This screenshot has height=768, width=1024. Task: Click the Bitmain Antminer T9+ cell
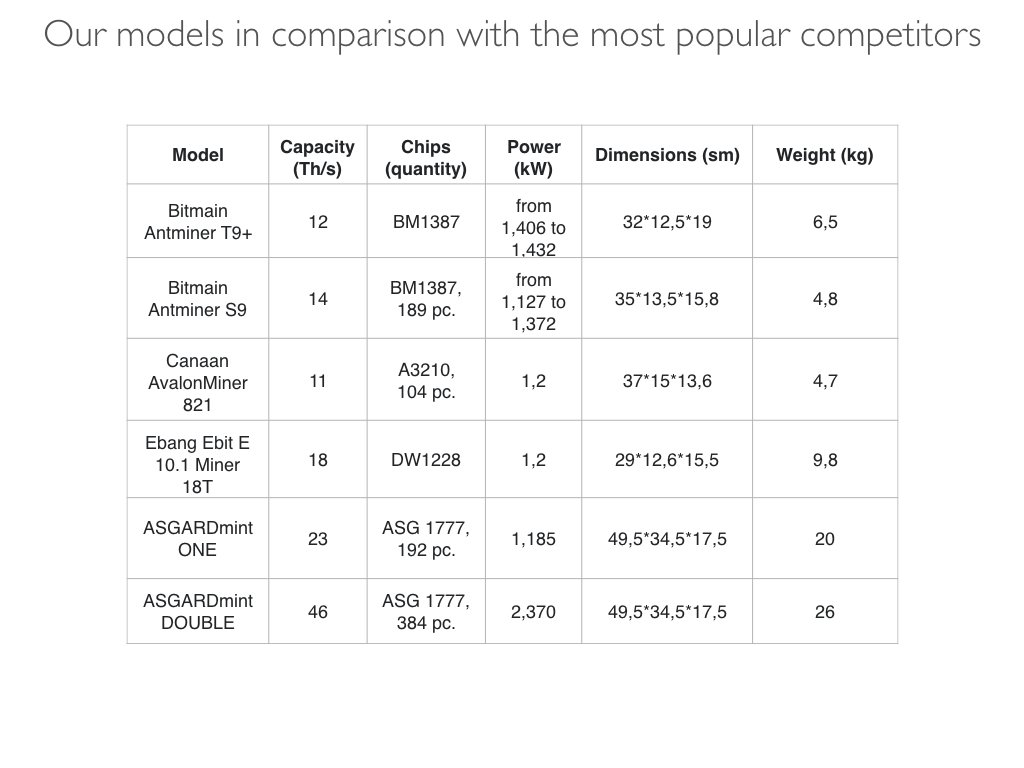tap(198, 221)
